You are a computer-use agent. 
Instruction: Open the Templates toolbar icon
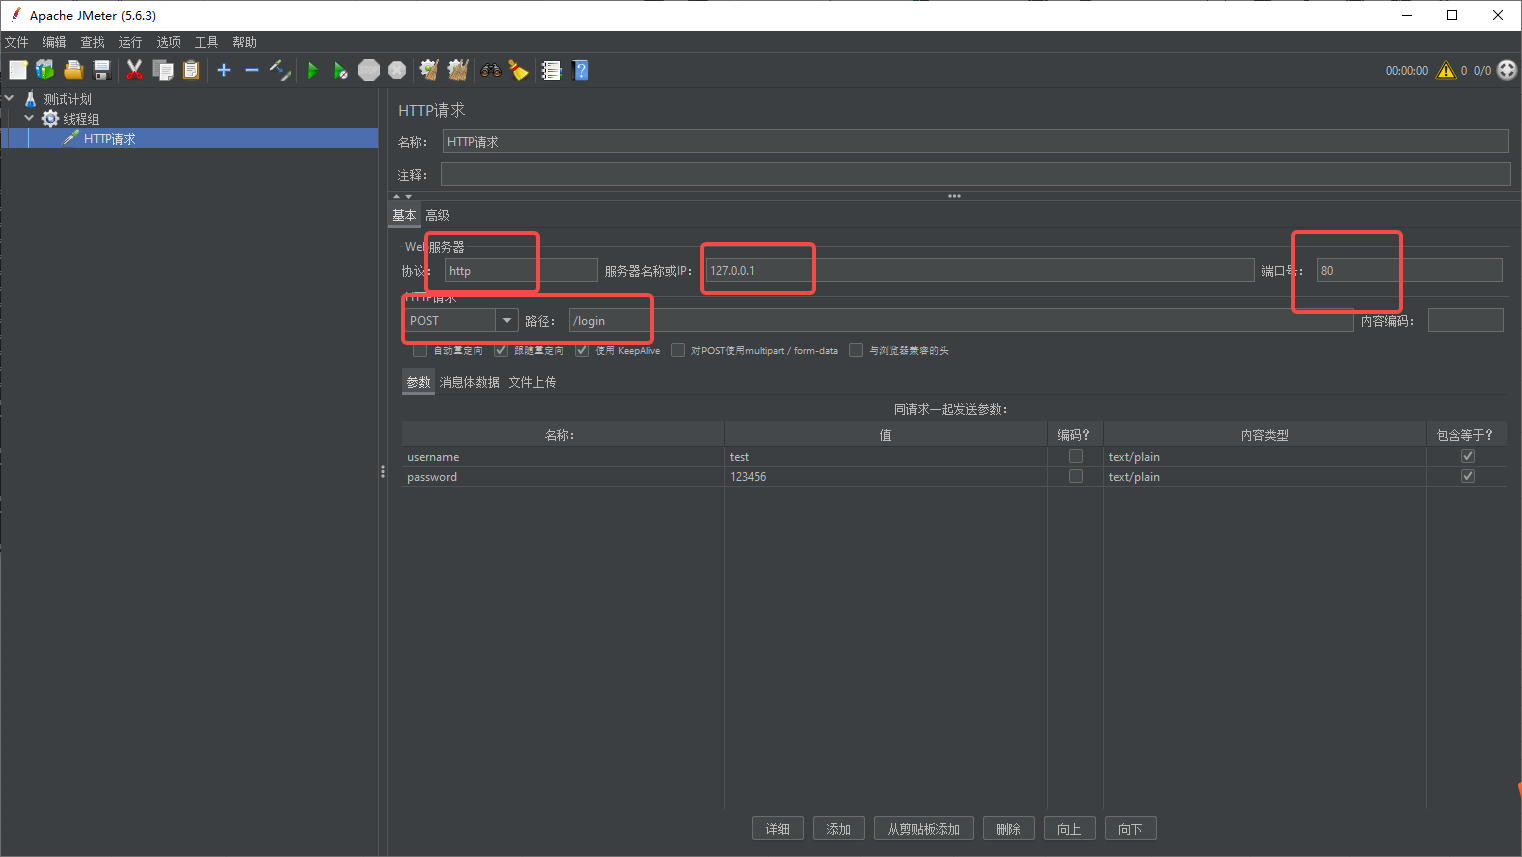(45, 70)
